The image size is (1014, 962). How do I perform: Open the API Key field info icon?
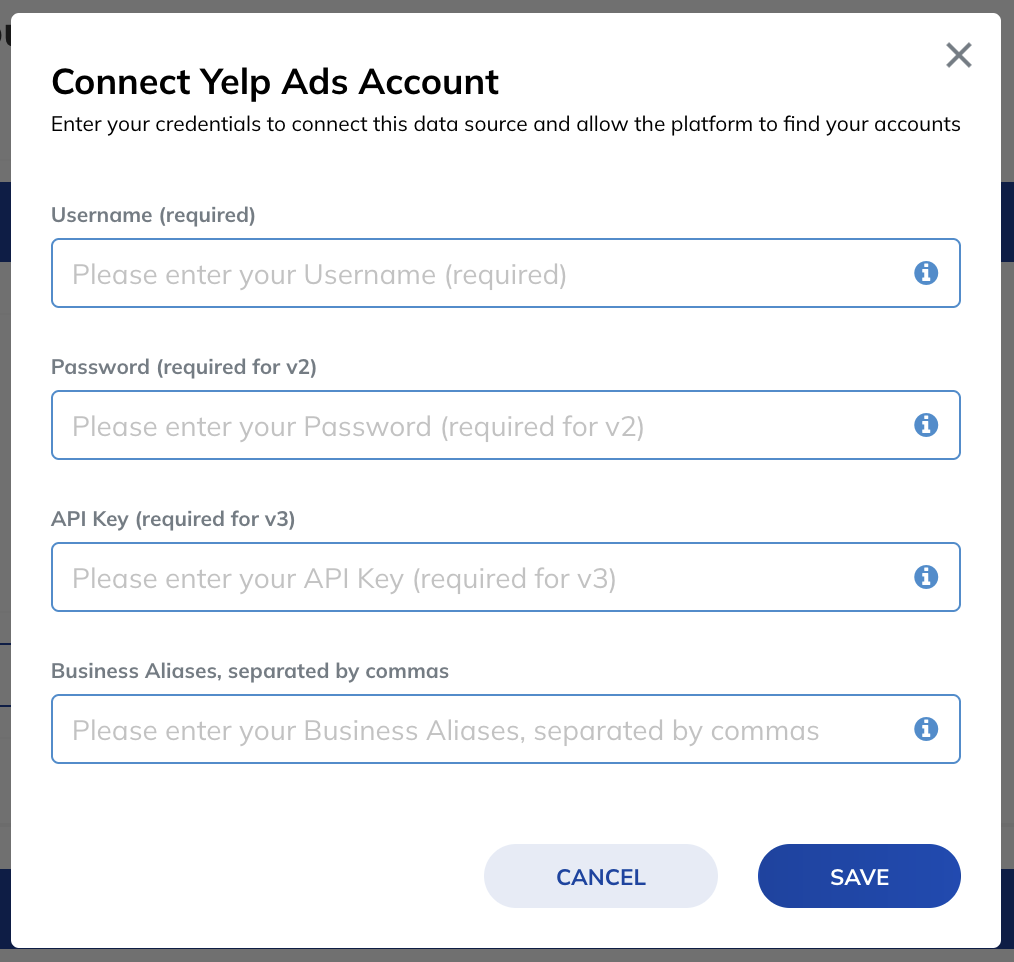point(925,577)
